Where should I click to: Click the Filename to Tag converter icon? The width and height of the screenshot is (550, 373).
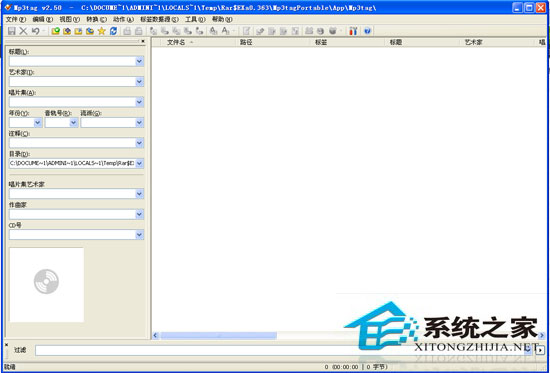165,31
